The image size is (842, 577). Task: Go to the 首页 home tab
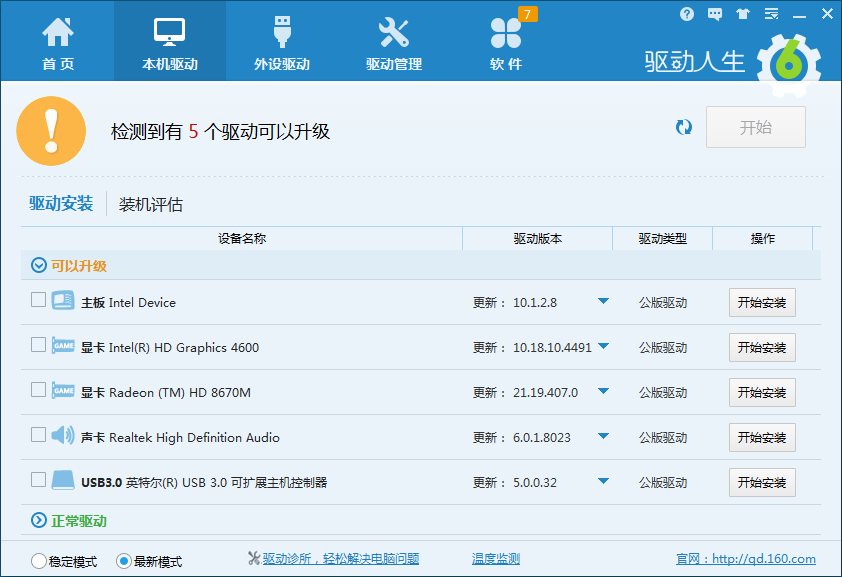point(58,43)
